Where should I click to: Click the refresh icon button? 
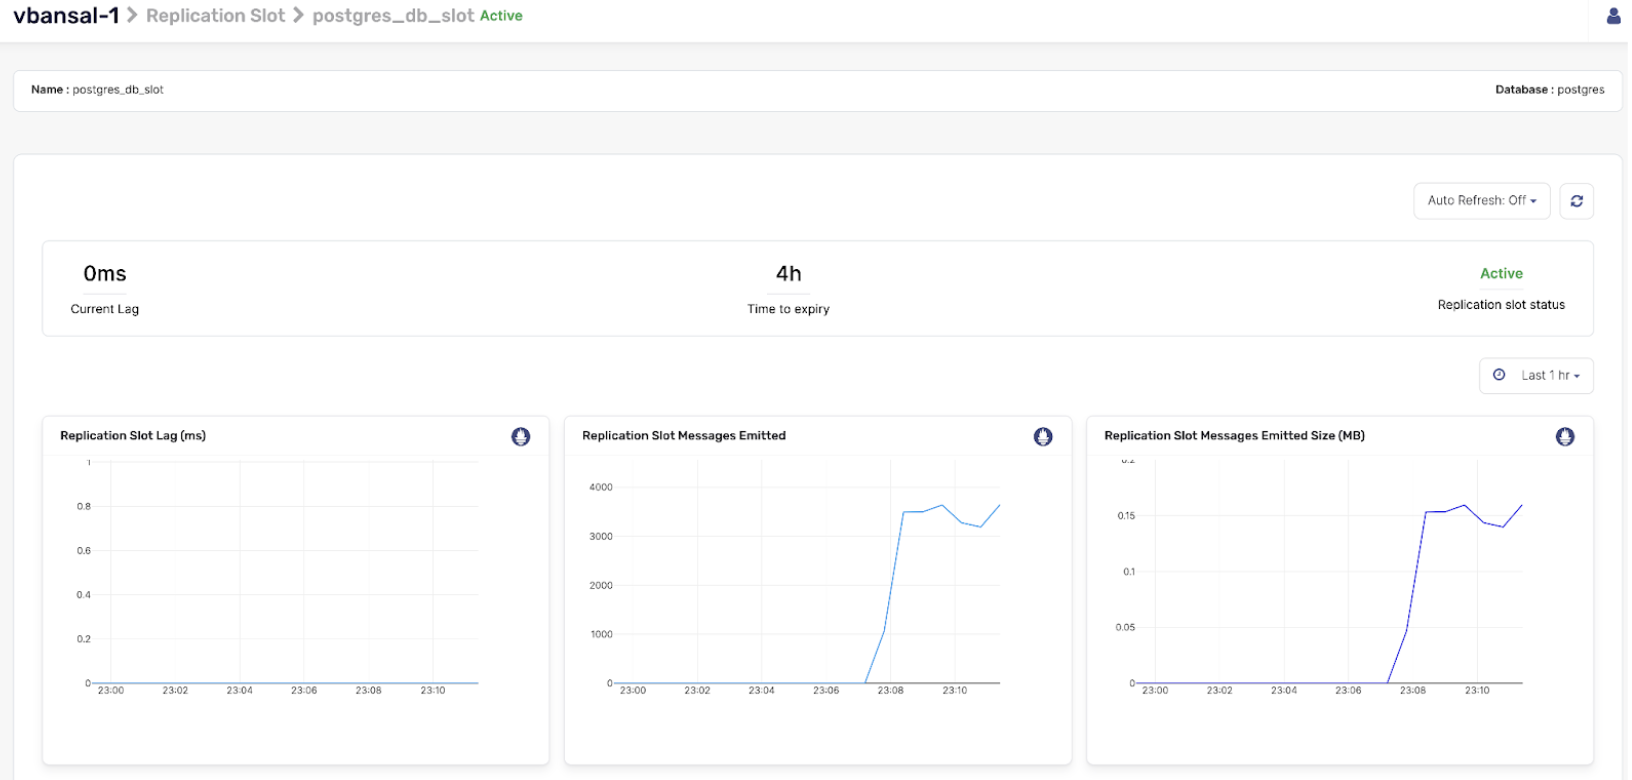tap(1576, 201)
